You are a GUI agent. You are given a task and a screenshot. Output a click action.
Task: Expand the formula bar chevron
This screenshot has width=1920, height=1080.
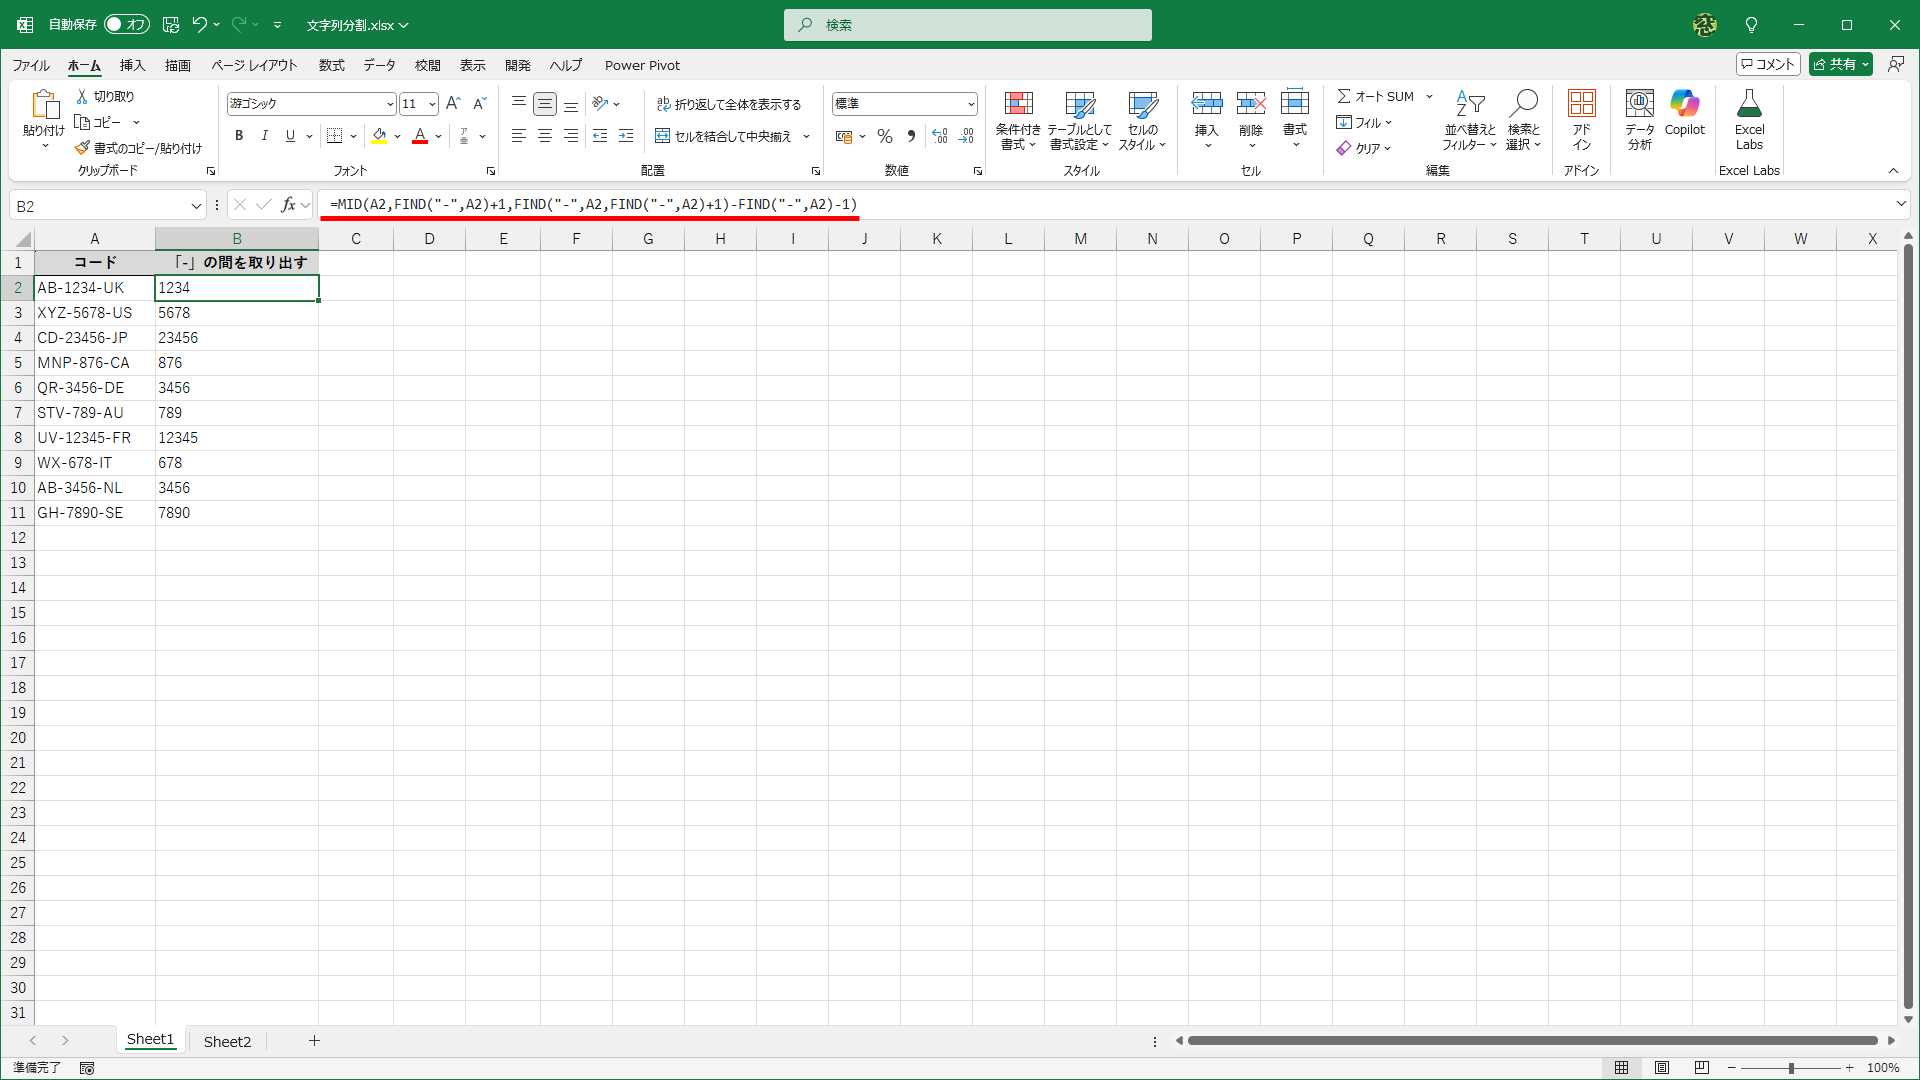point(1900,204)
